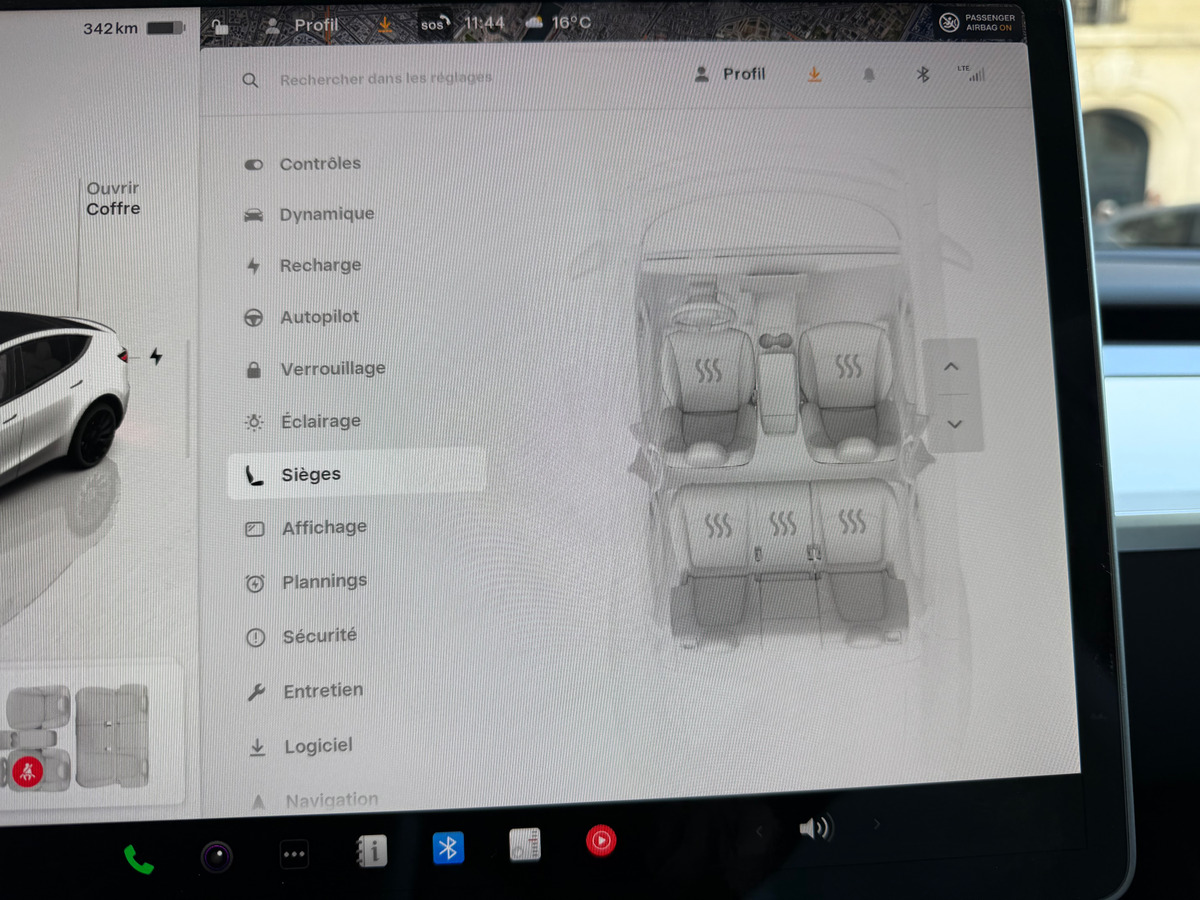
Task: Tap the volume speaker control
Action: [x=816, y=828]
